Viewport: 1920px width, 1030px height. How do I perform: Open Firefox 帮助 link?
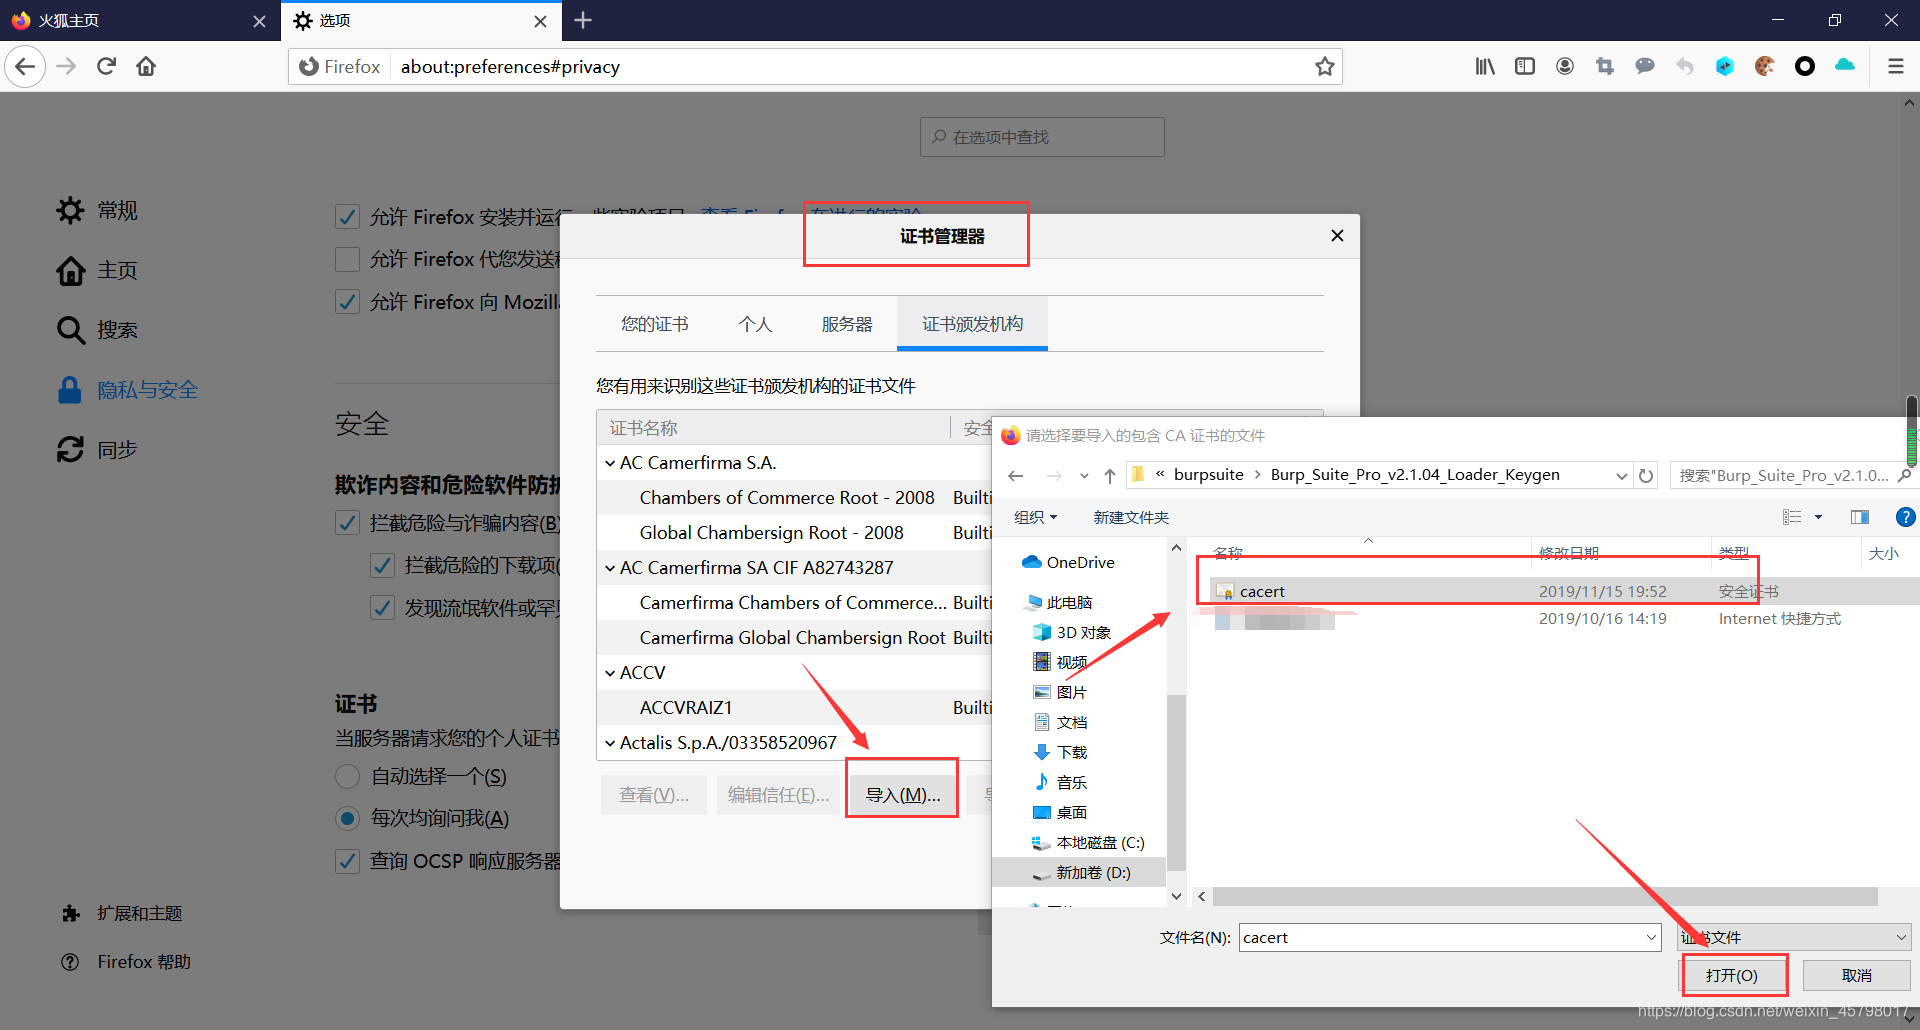[x=125, y=961]
